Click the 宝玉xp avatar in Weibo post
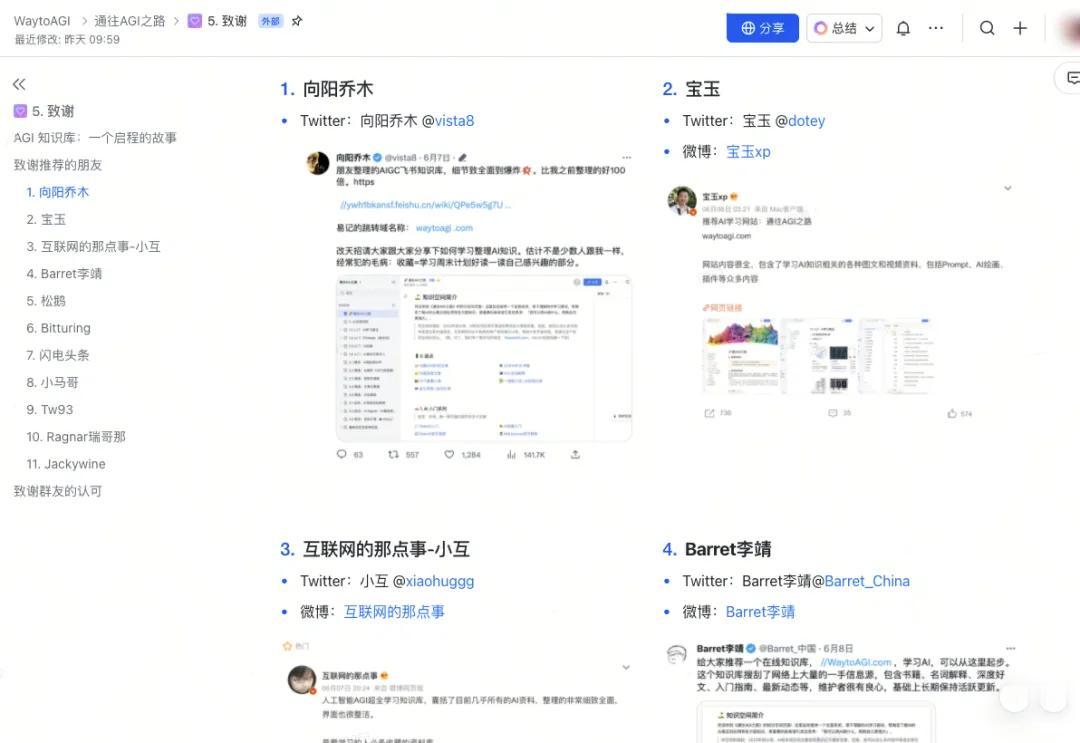The image size is (1080, 743). (x=682, y=200)
